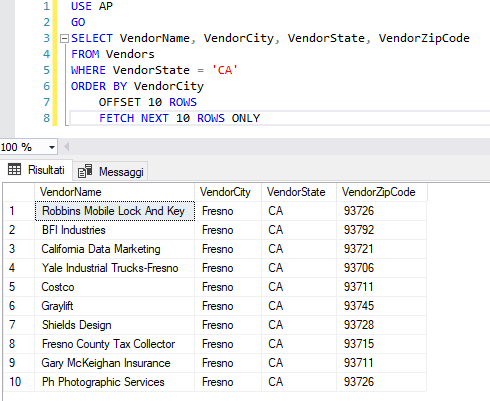
Task: Select the VendorCity column header
Action: pos(228,192)
